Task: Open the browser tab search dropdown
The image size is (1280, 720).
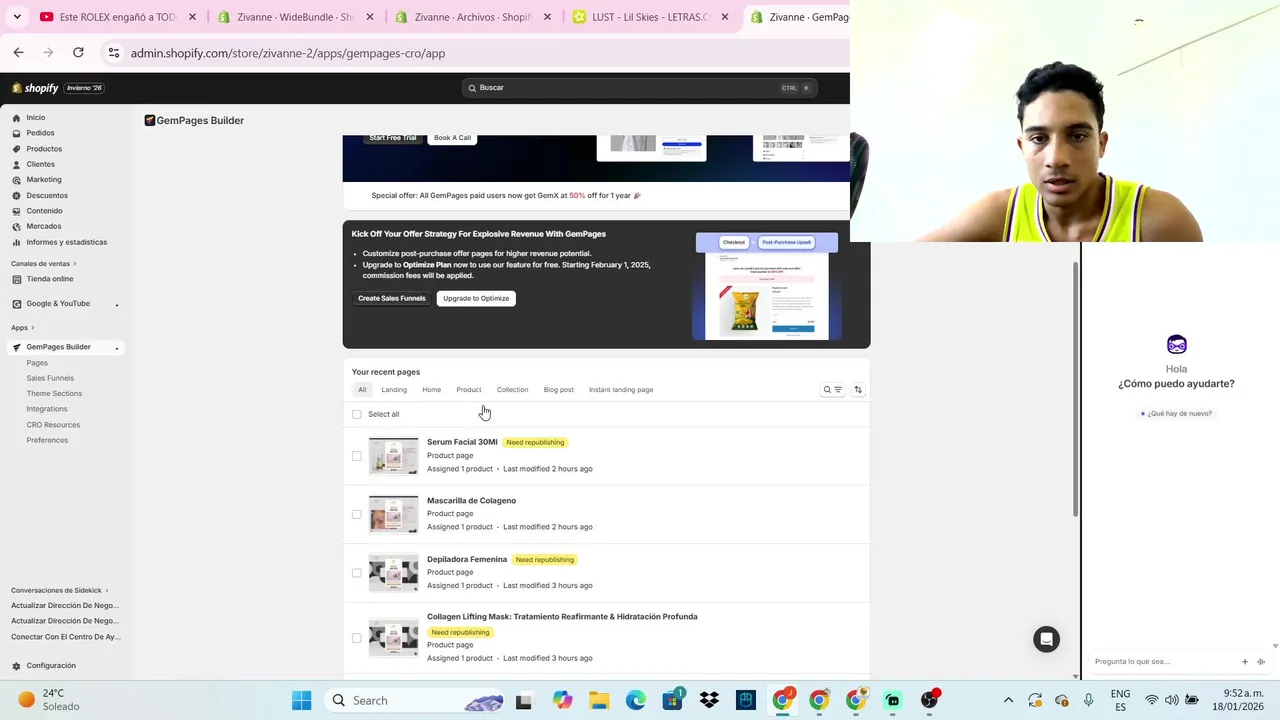Action: click(17, 17)
